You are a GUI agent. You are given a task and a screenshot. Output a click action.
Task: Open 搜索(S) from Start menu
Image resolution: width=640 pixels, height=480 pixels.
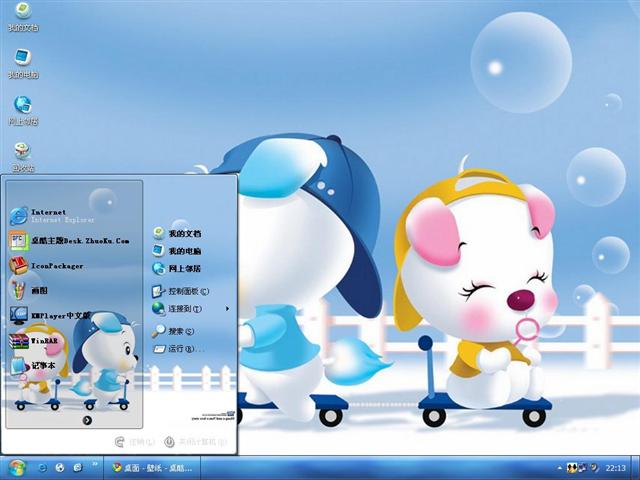[x=173, y=331]
